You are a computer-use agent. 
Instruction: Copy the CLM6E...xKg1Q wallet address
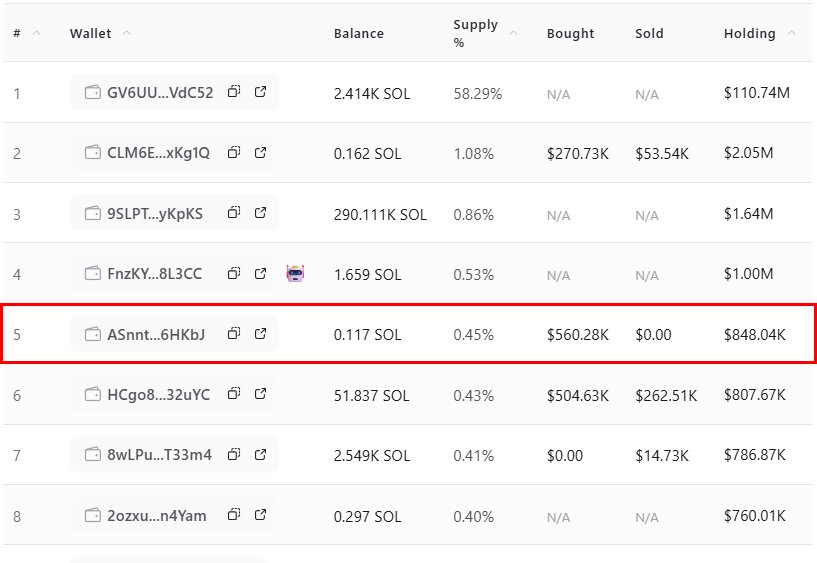pos(234,152)
